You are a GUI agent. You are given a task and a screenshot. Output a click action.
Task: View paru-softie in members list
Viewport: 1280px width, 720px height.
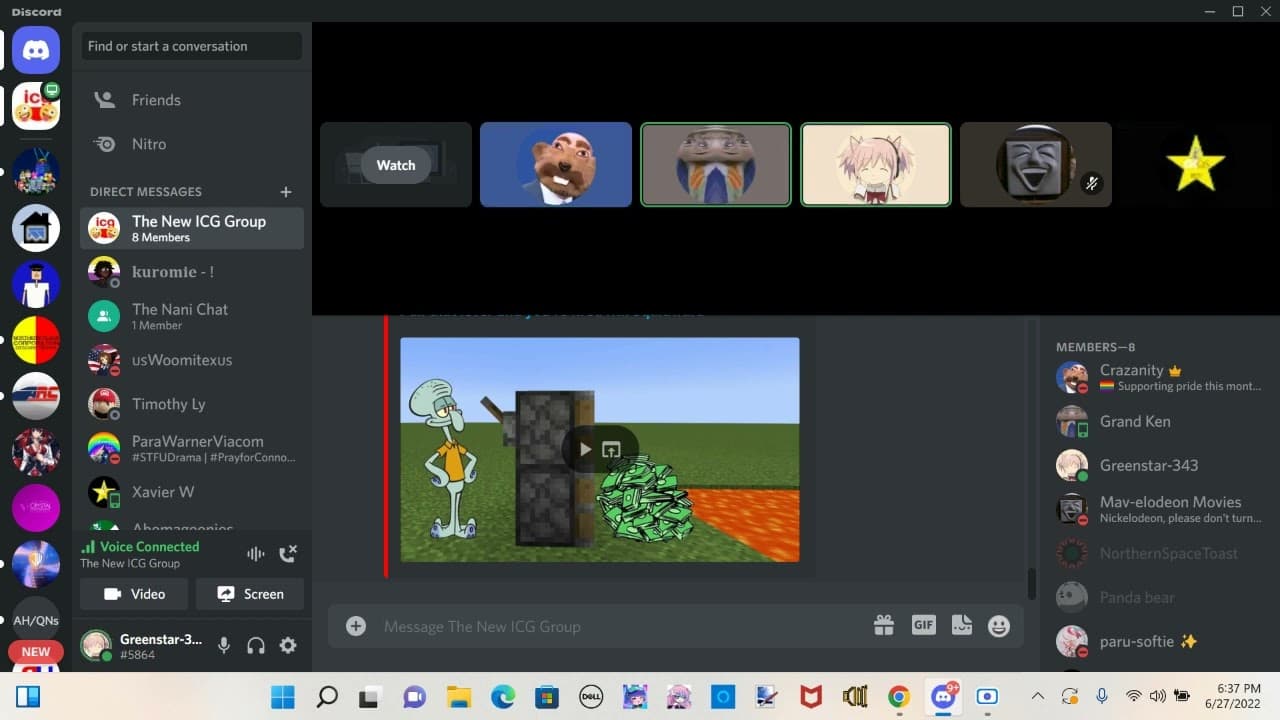pos(1160,641)
